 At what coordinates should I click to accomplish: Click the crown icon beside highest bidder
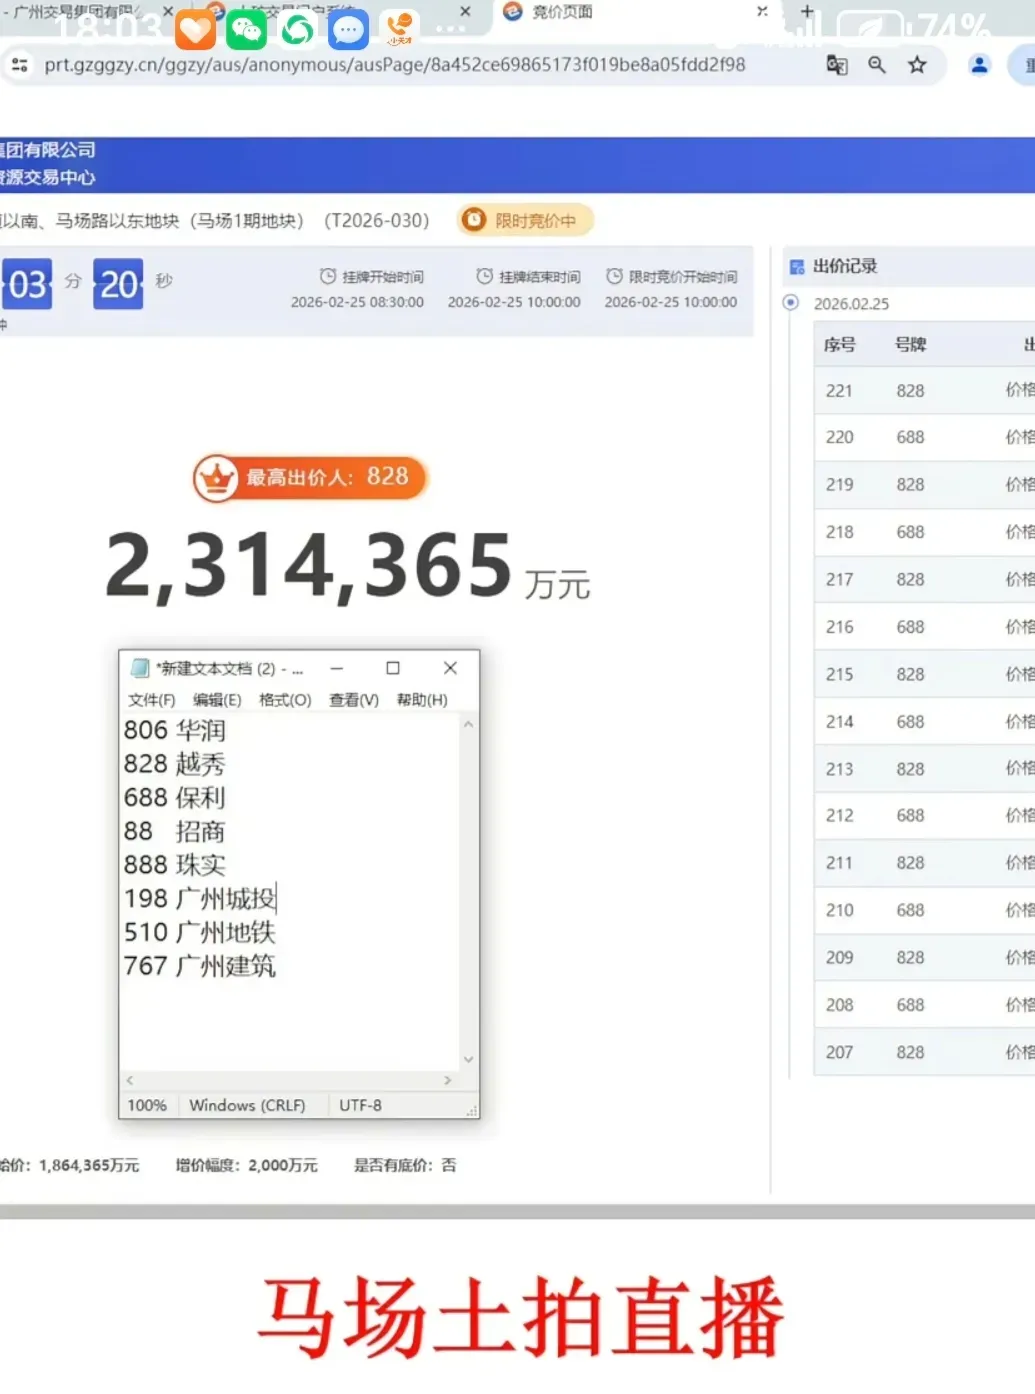(216, 478)
